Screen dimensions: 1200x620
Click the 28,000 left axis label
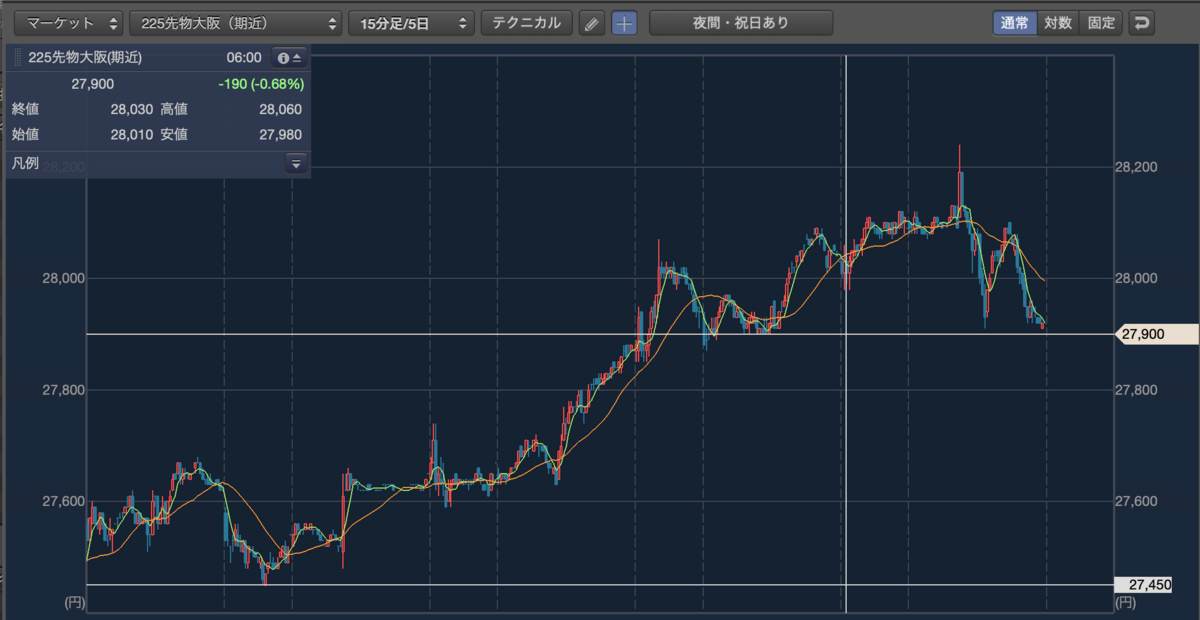click(62, 279)
